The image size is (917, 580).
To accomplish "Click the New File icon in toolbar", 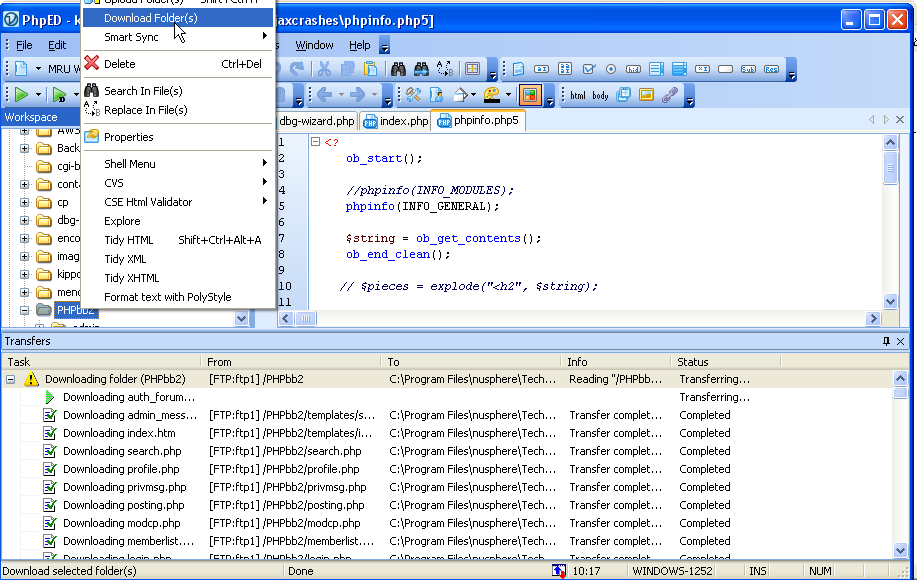I will pos(21,69).
